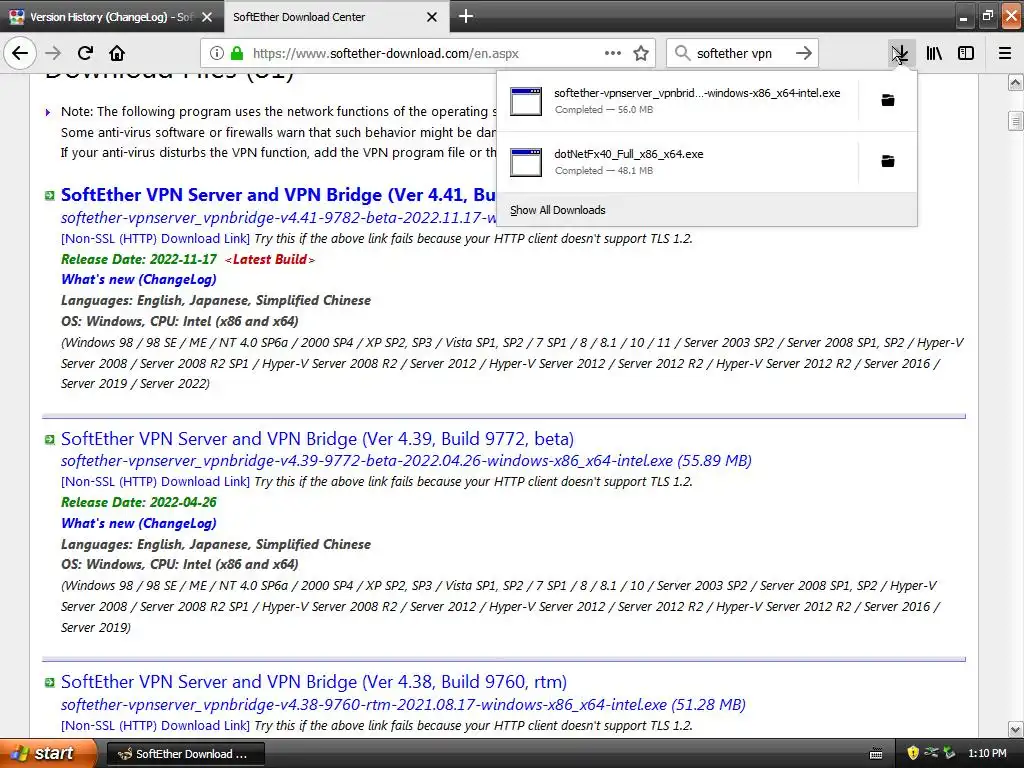This screenshot has width=1024, height=768.
Task: Open SoftEther VPN Server Ver 4.38 heading link
Action: point(313,682)
